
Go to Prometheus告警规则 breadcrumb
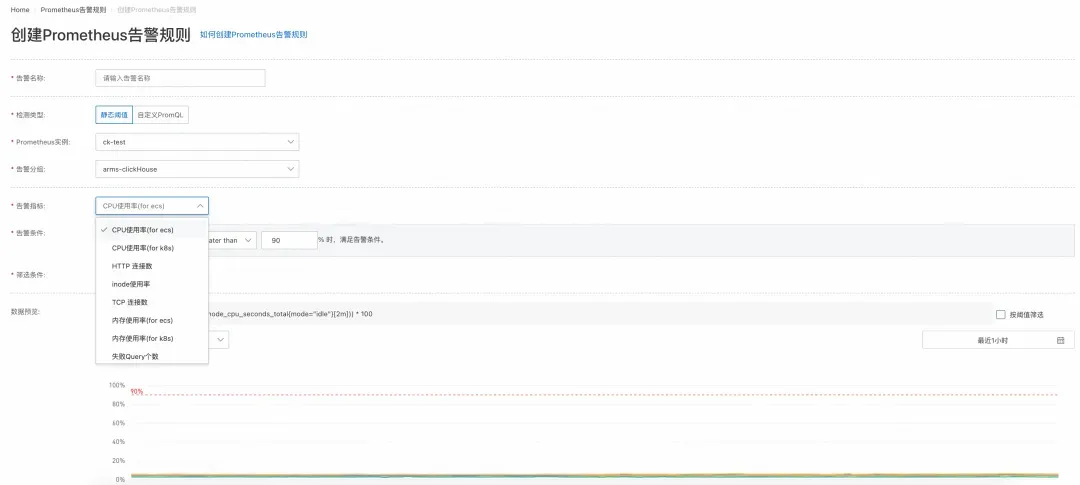click(x=73, y=10)
